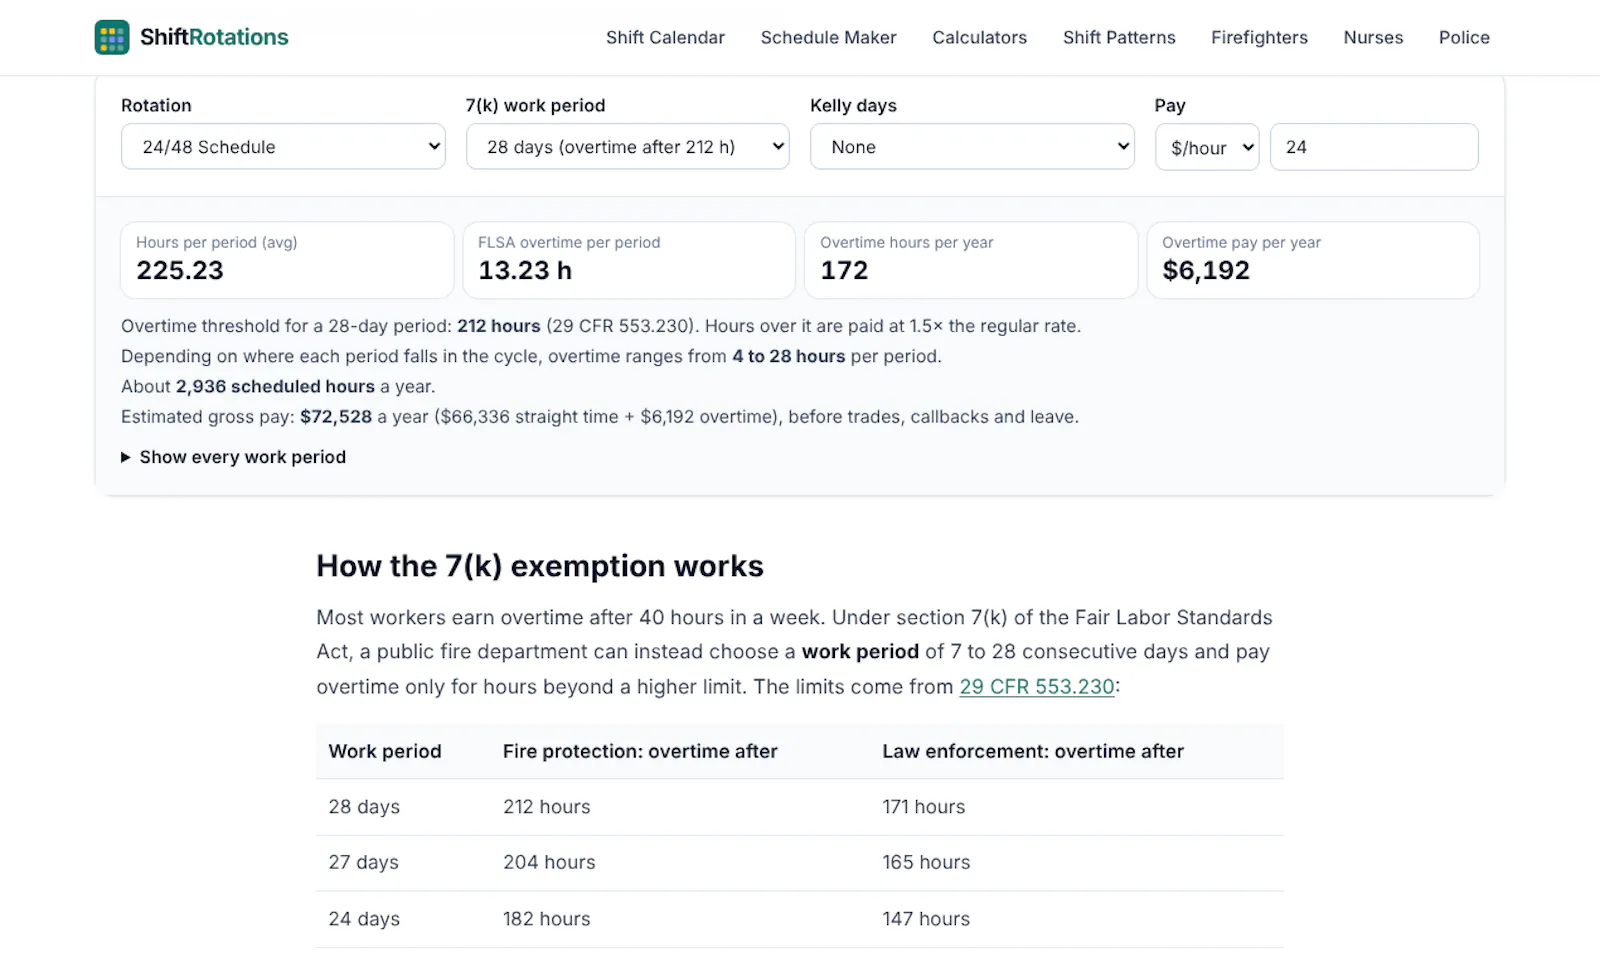Click the 28 days table cell
The width and height of the screenshot is (1600, 957).
coord(364,807)
